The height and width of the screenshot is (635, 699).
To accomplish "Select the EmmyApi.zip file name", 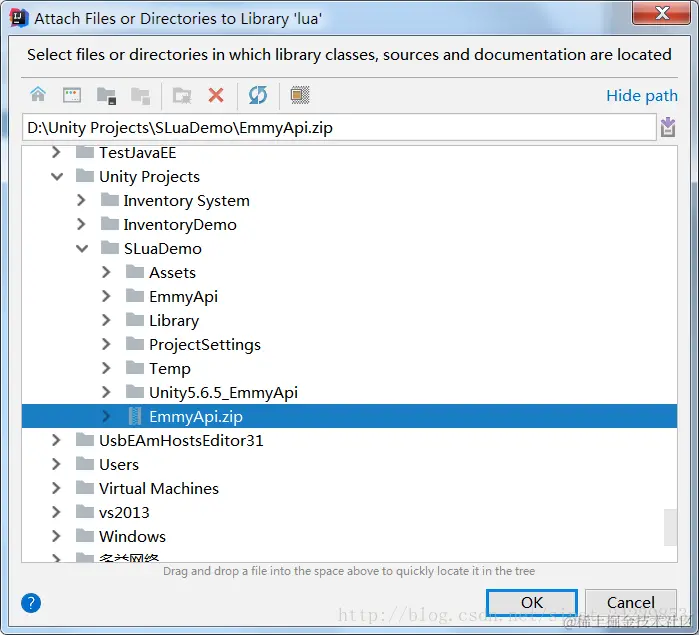I will (x=196, y=417).
